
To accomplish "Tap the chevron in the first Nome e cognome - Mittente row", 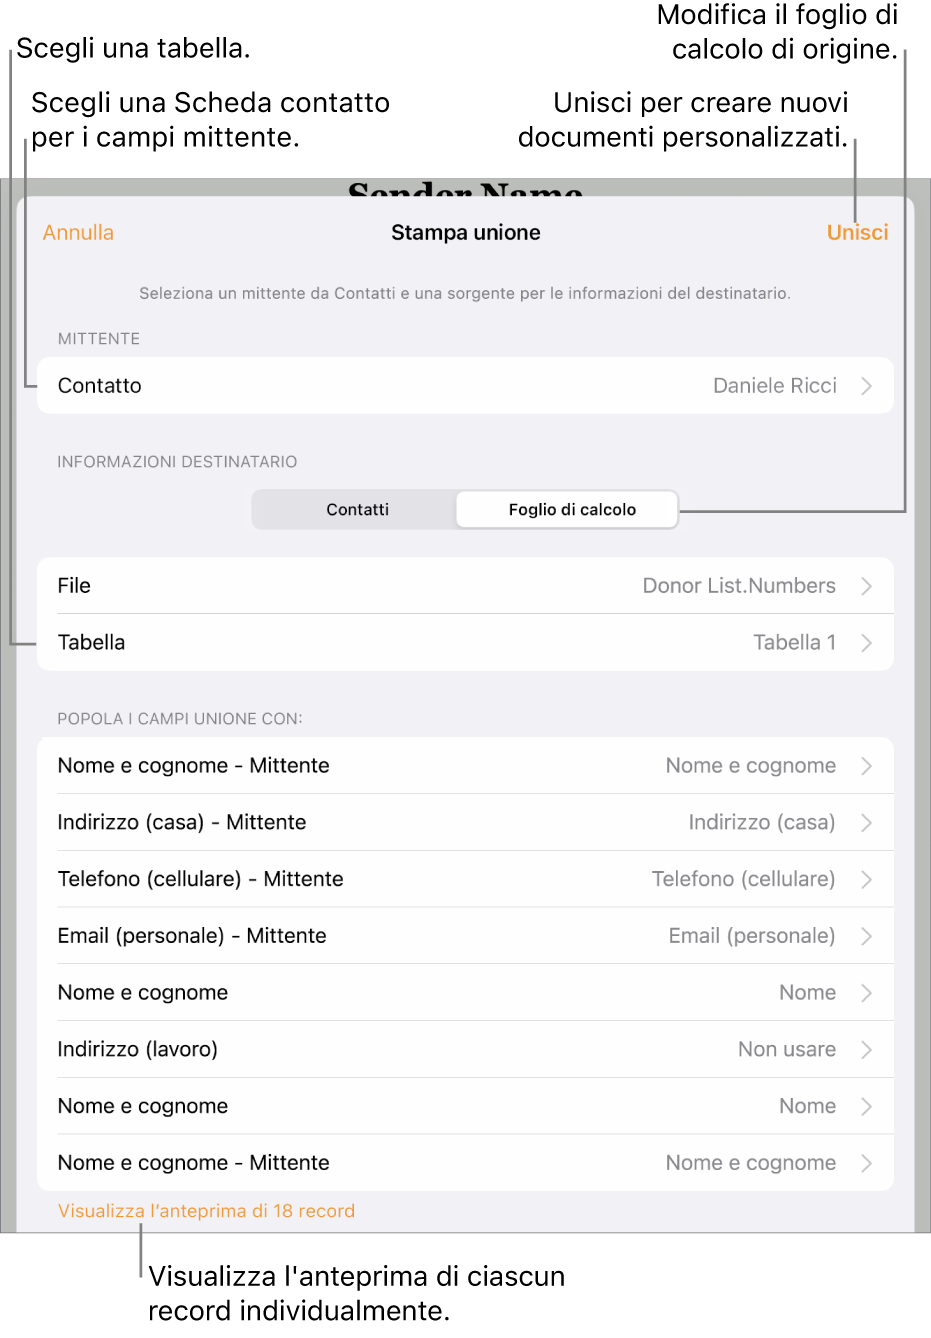I will [x=866, y=766].
